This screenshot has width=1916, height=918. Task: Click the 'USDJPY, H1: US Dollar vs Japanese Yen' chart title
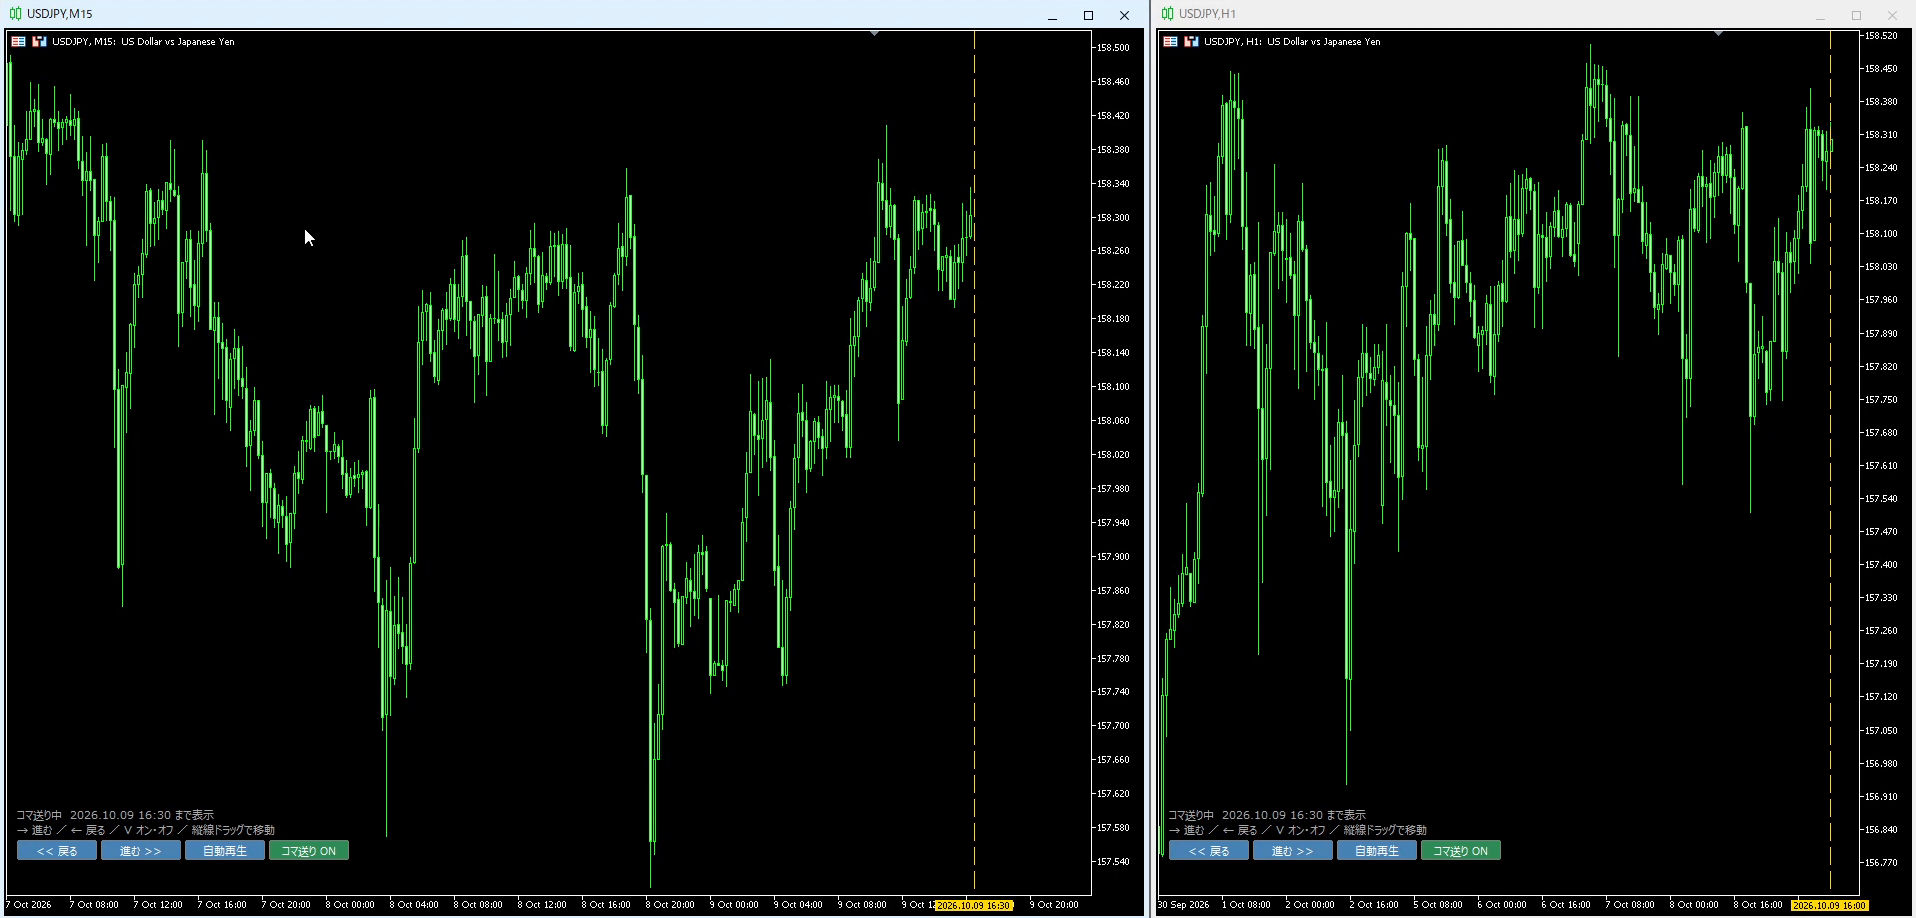click(x=1292, y=42)
